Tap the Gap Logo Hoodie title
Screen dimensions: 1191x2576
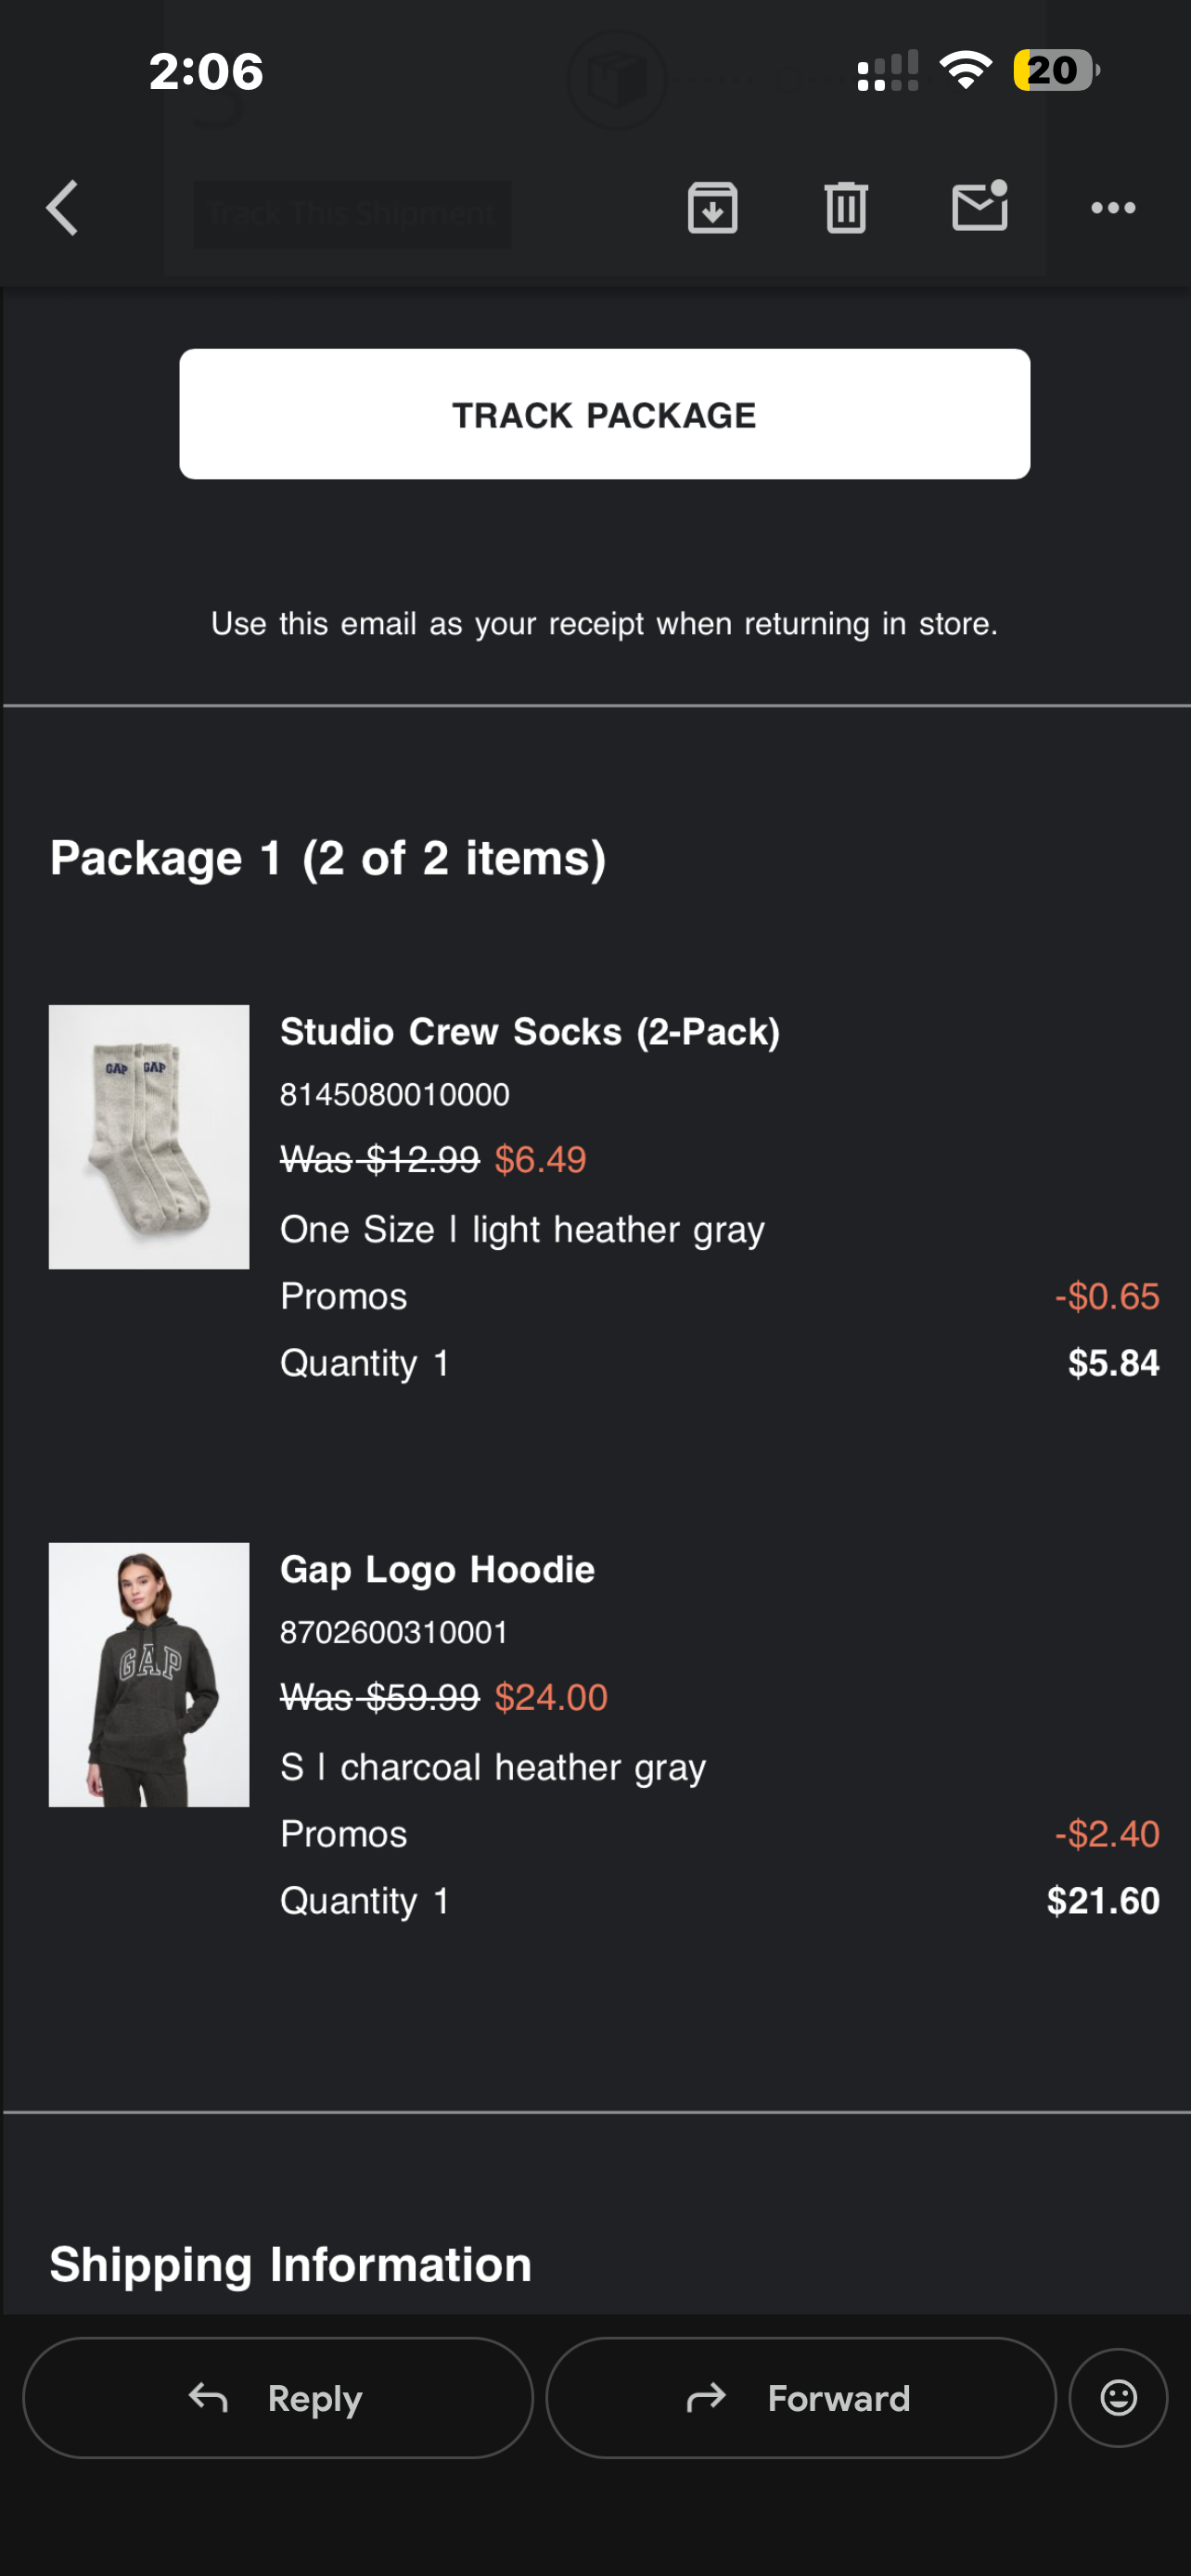437,1570
